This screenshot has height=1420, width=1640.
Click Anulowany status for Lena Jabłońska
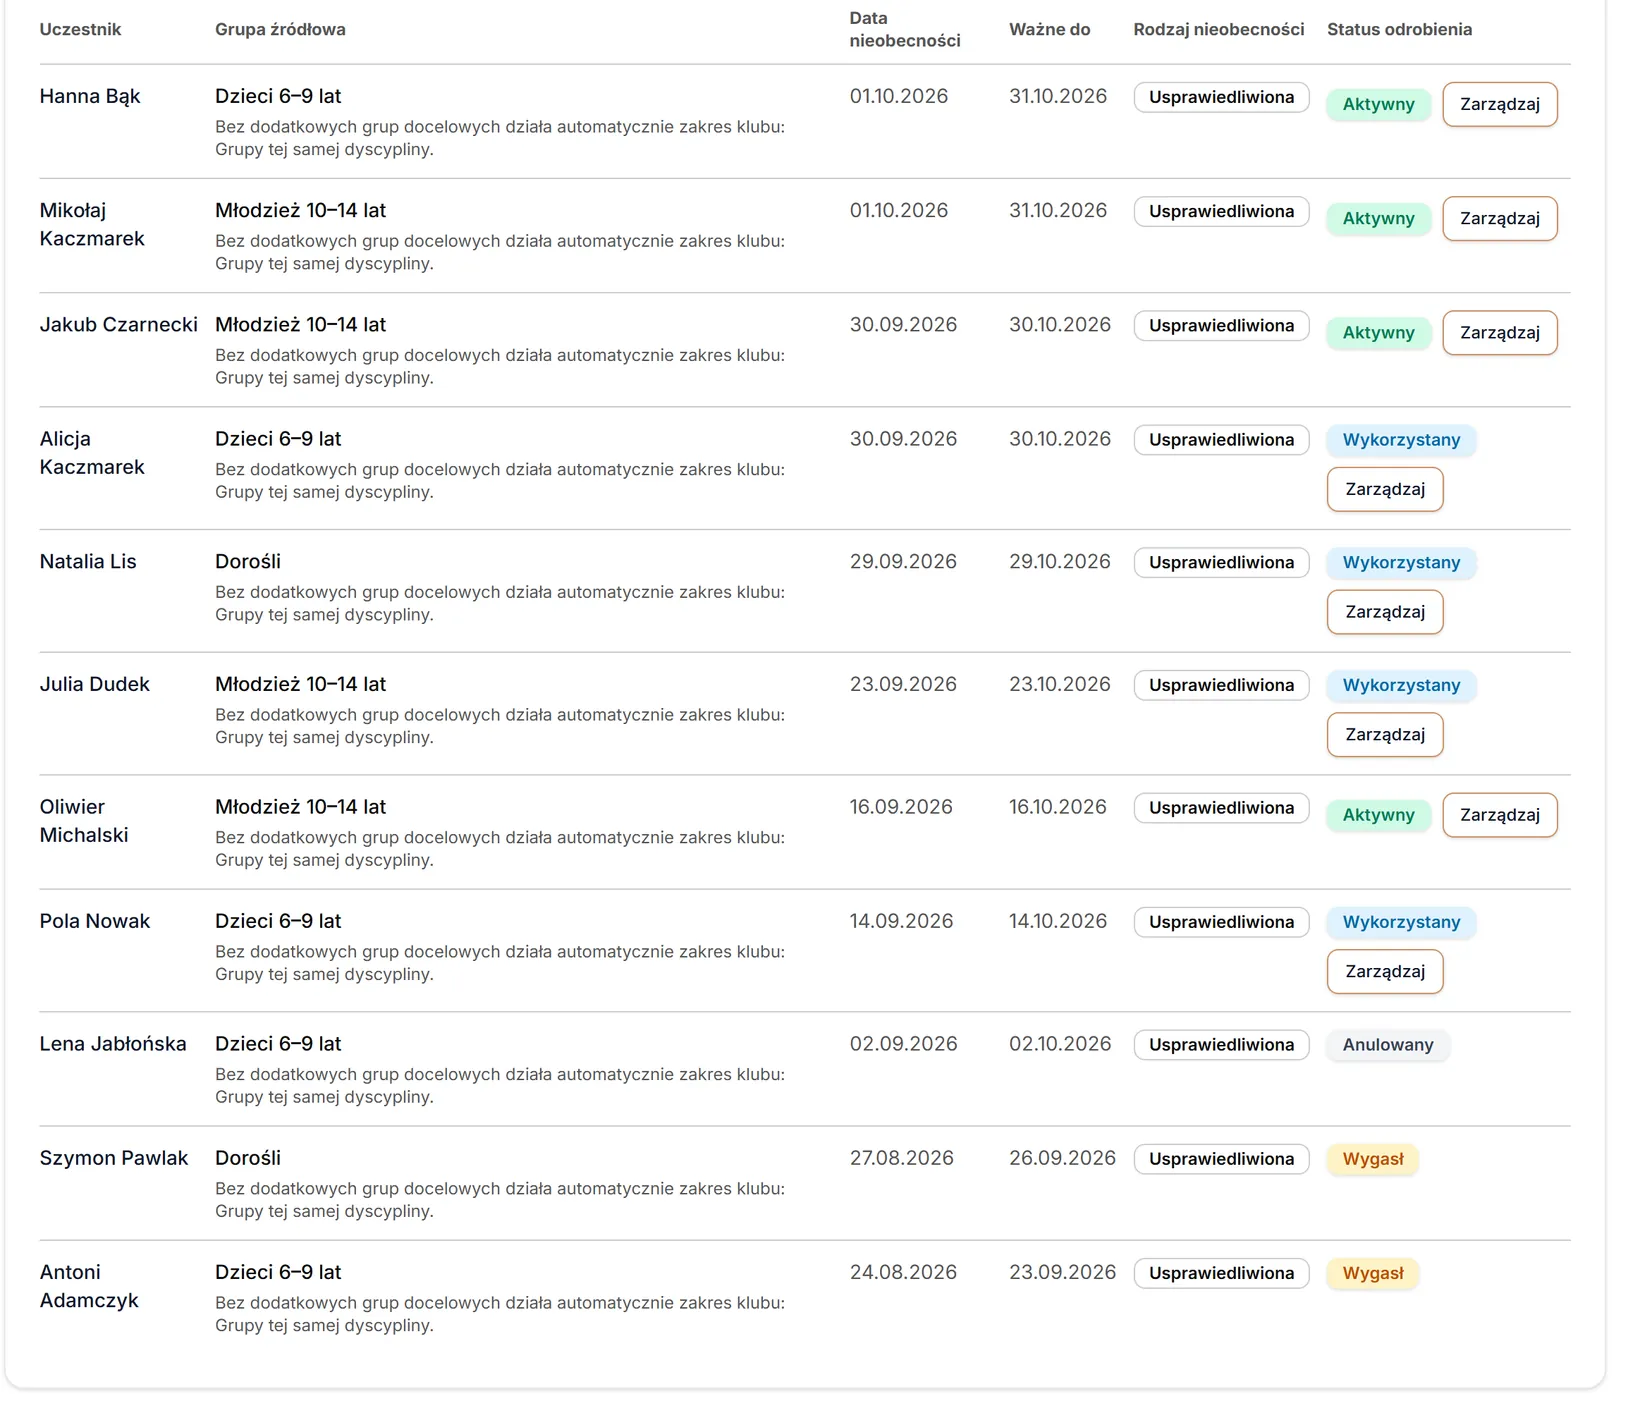tap(1387, 1044)
